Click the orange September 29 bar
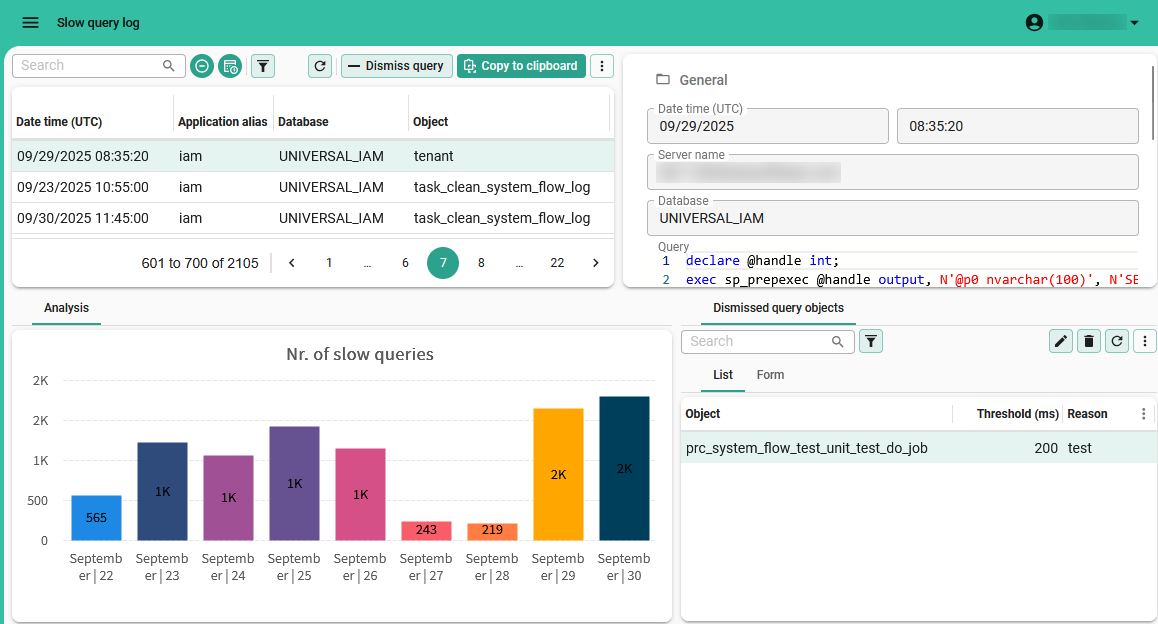Image resolution: width=1158 pixels, height=624 pixels. pos(558,474)
